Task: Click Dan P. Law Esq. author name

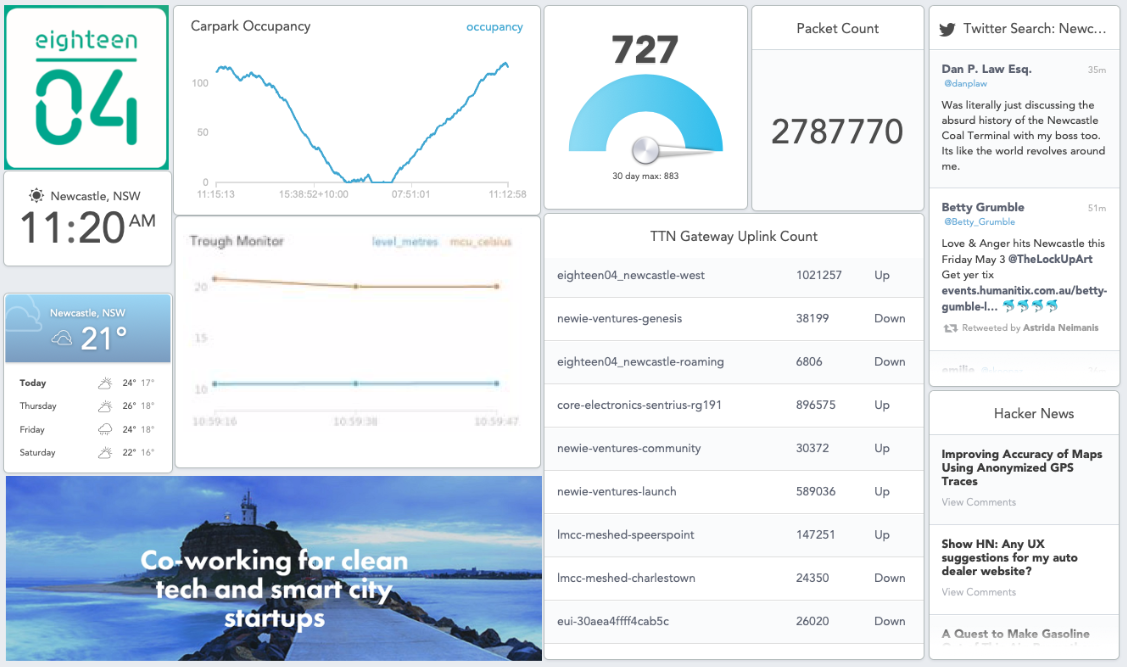Action: pos(986,69)
